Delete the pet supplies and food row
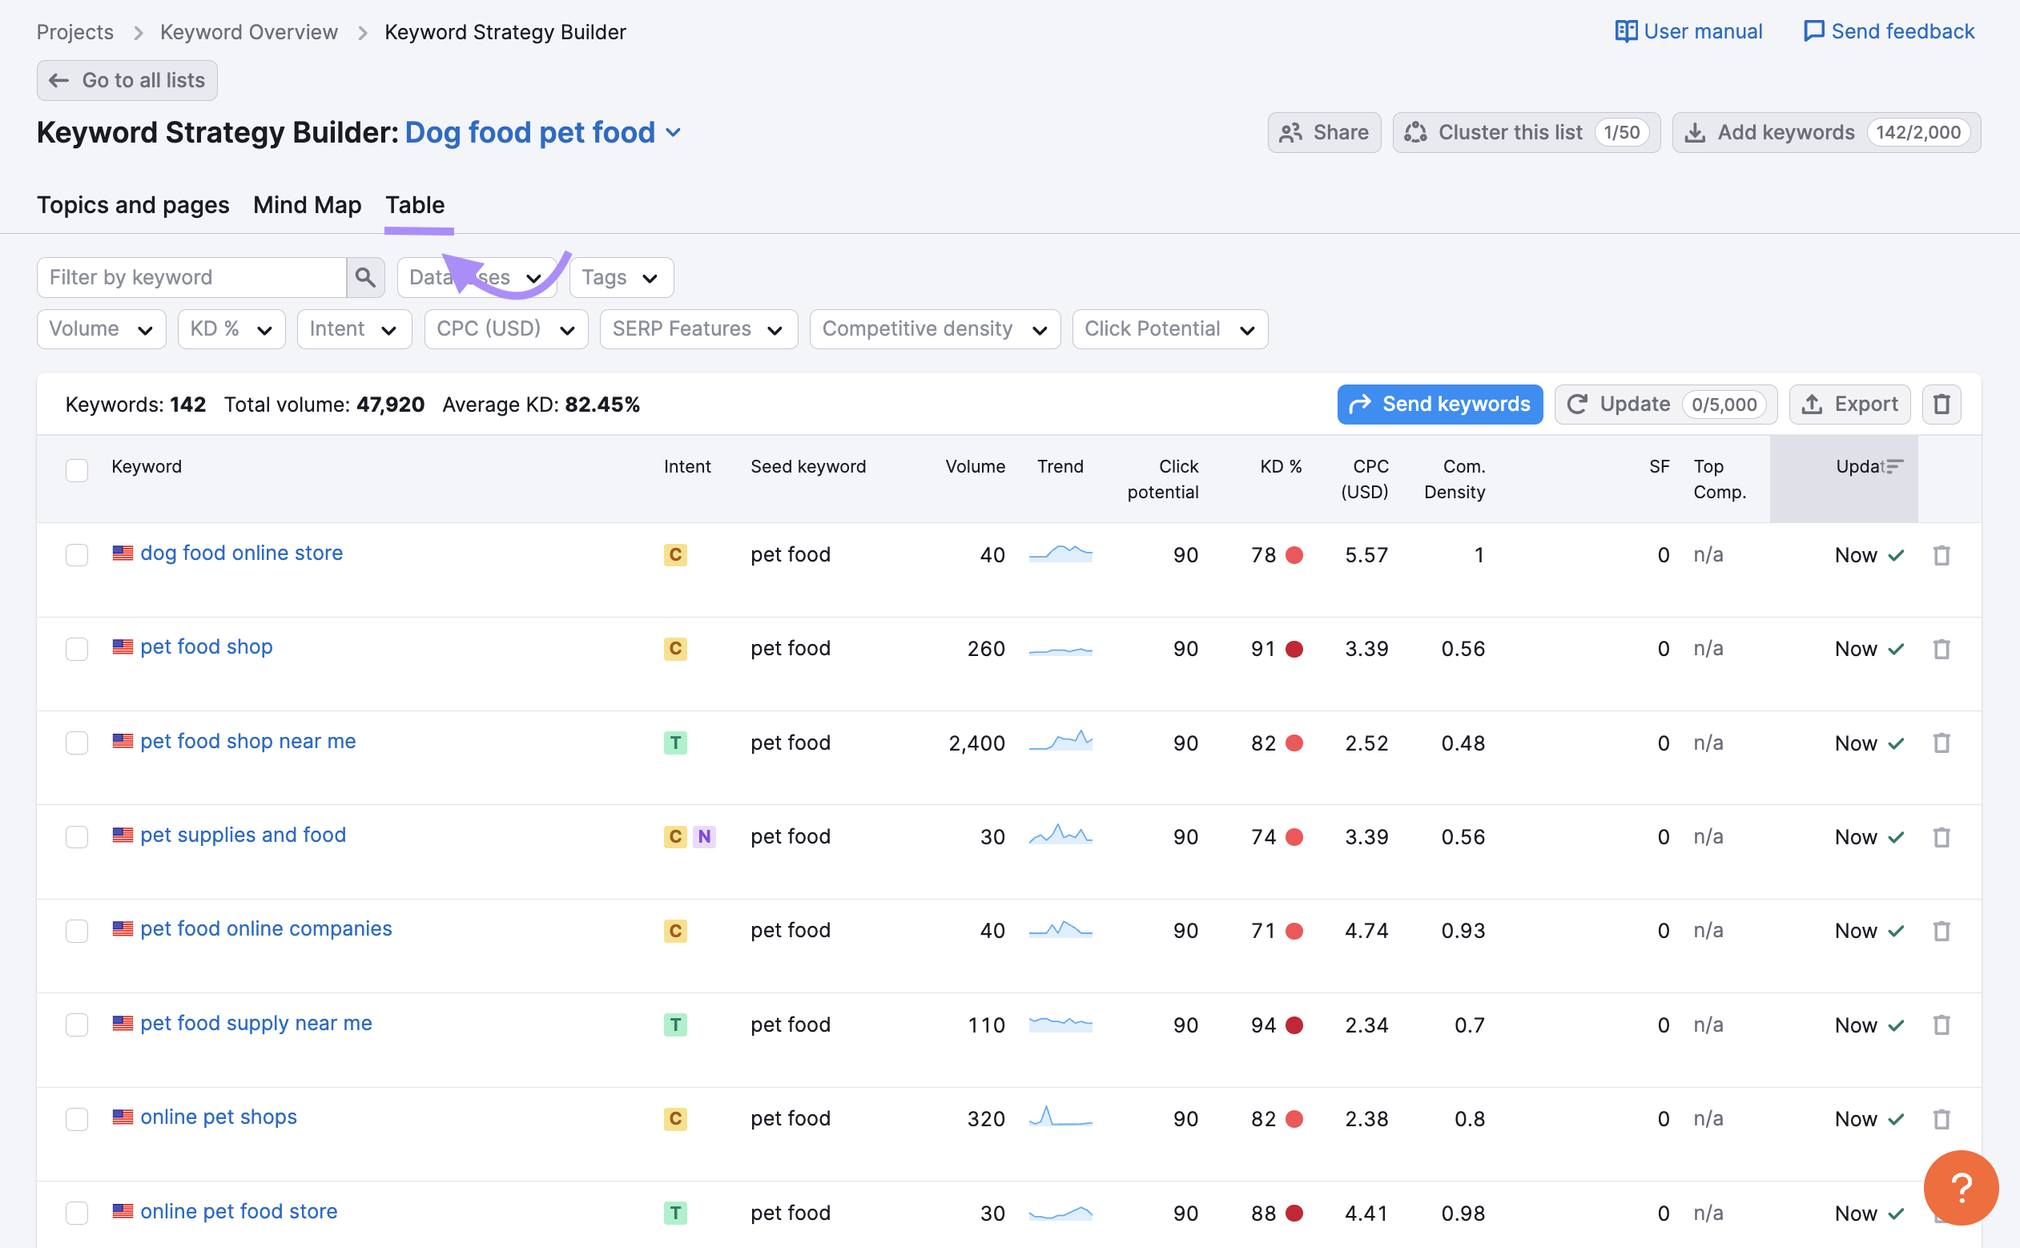Screen dimensions: 2020x1248 (1941, 837)
